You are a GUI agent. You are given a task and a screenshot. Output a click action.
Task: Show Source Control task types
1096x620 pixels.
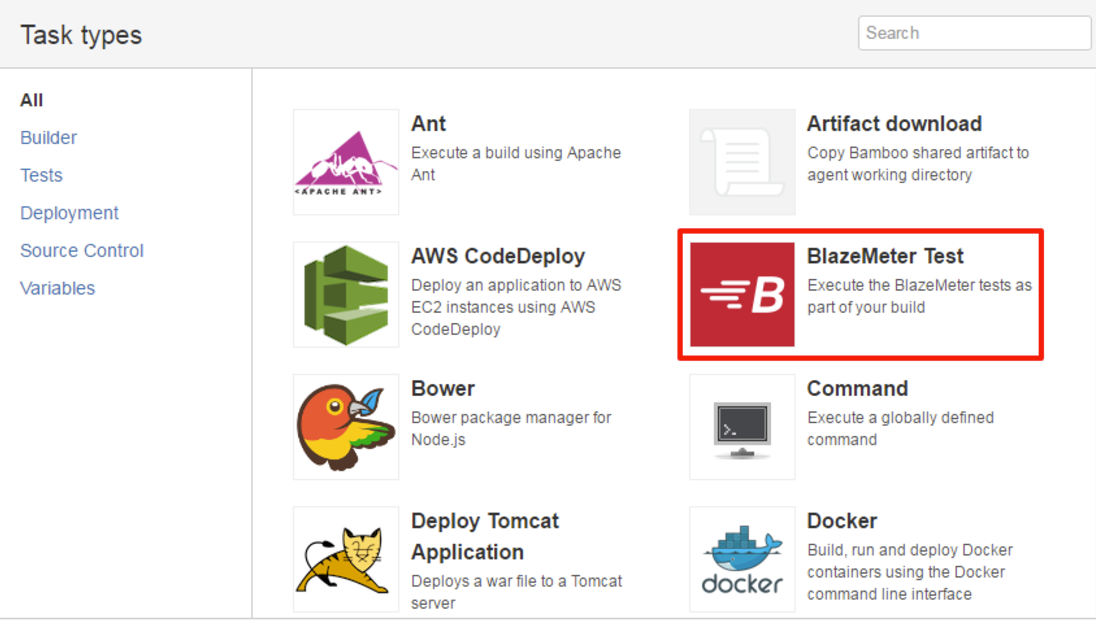point(82,250)
